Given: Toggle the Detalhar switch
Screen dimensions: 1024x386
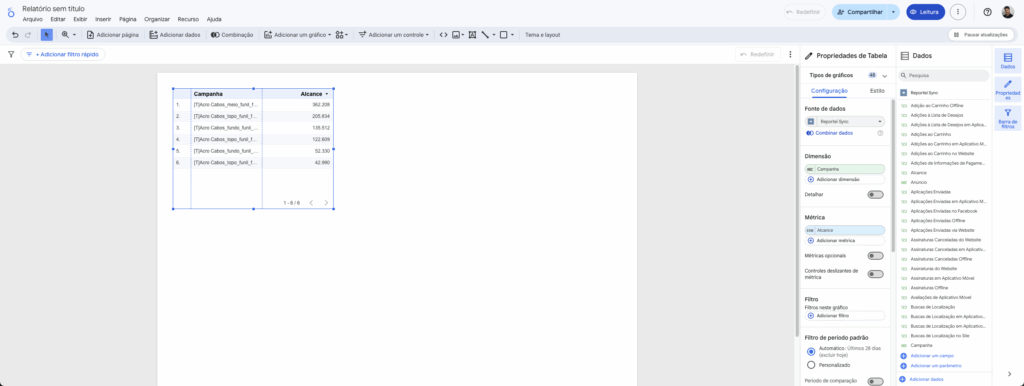Looking at the screenshot, I should point(875,195).
